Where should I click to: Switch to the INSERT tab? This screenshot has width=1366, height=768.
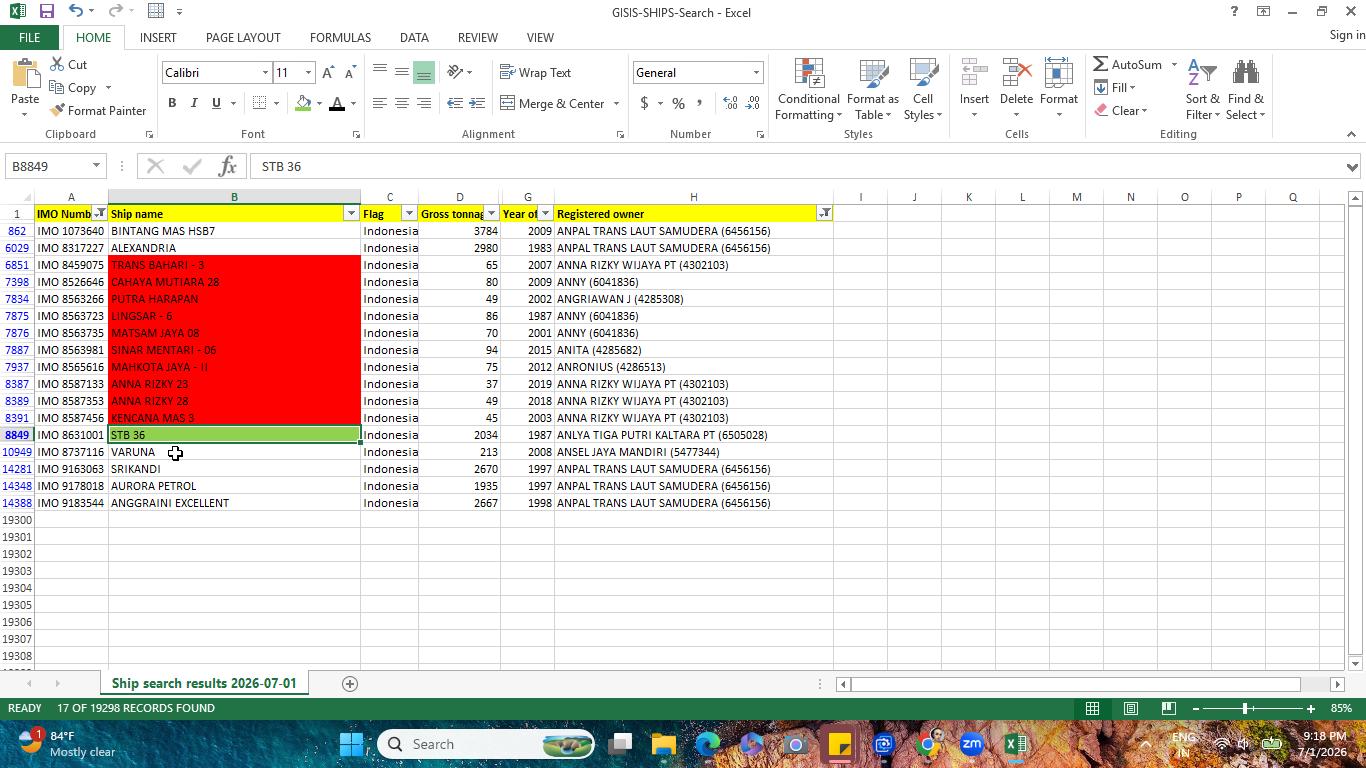pyautogui.click(x=158, y=37)
